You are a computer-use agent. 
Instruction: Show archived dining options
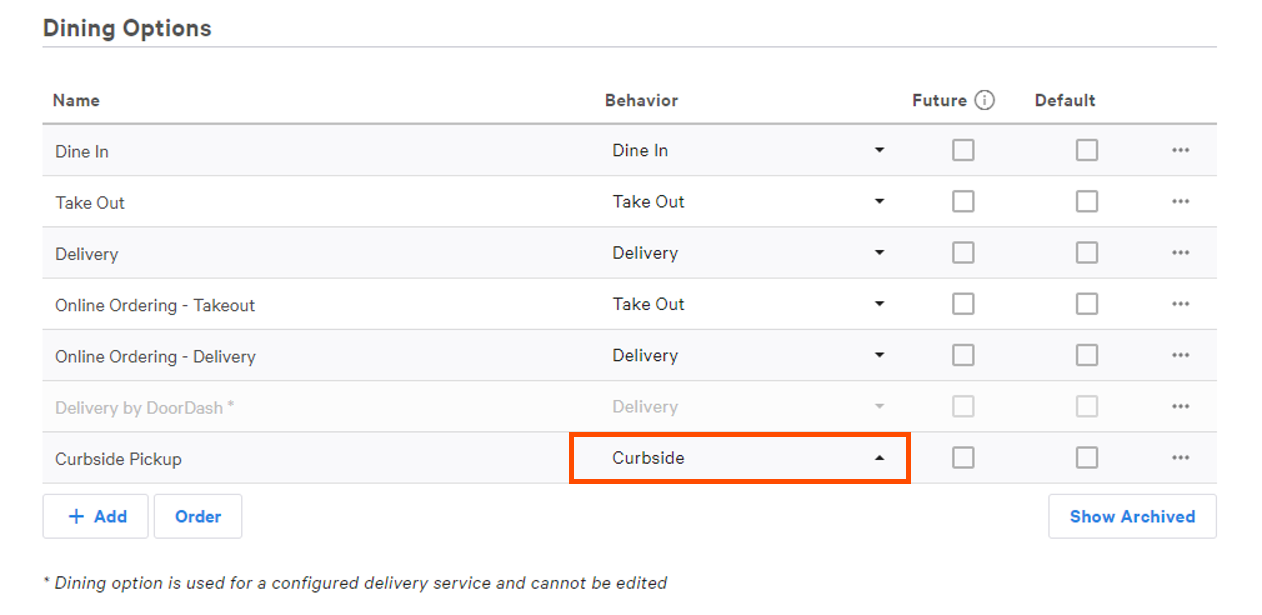[x=1132, y=516]
